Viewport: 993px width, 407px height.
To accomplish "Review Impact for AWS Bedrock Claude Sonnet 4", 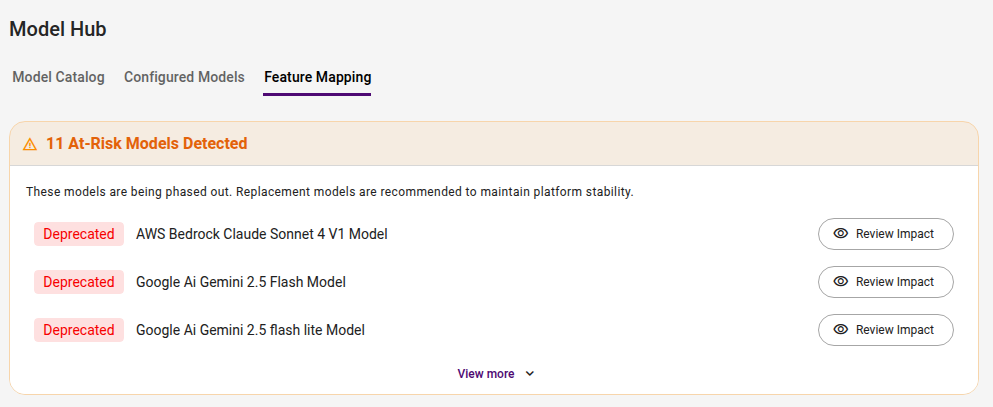I will [886, 234].
